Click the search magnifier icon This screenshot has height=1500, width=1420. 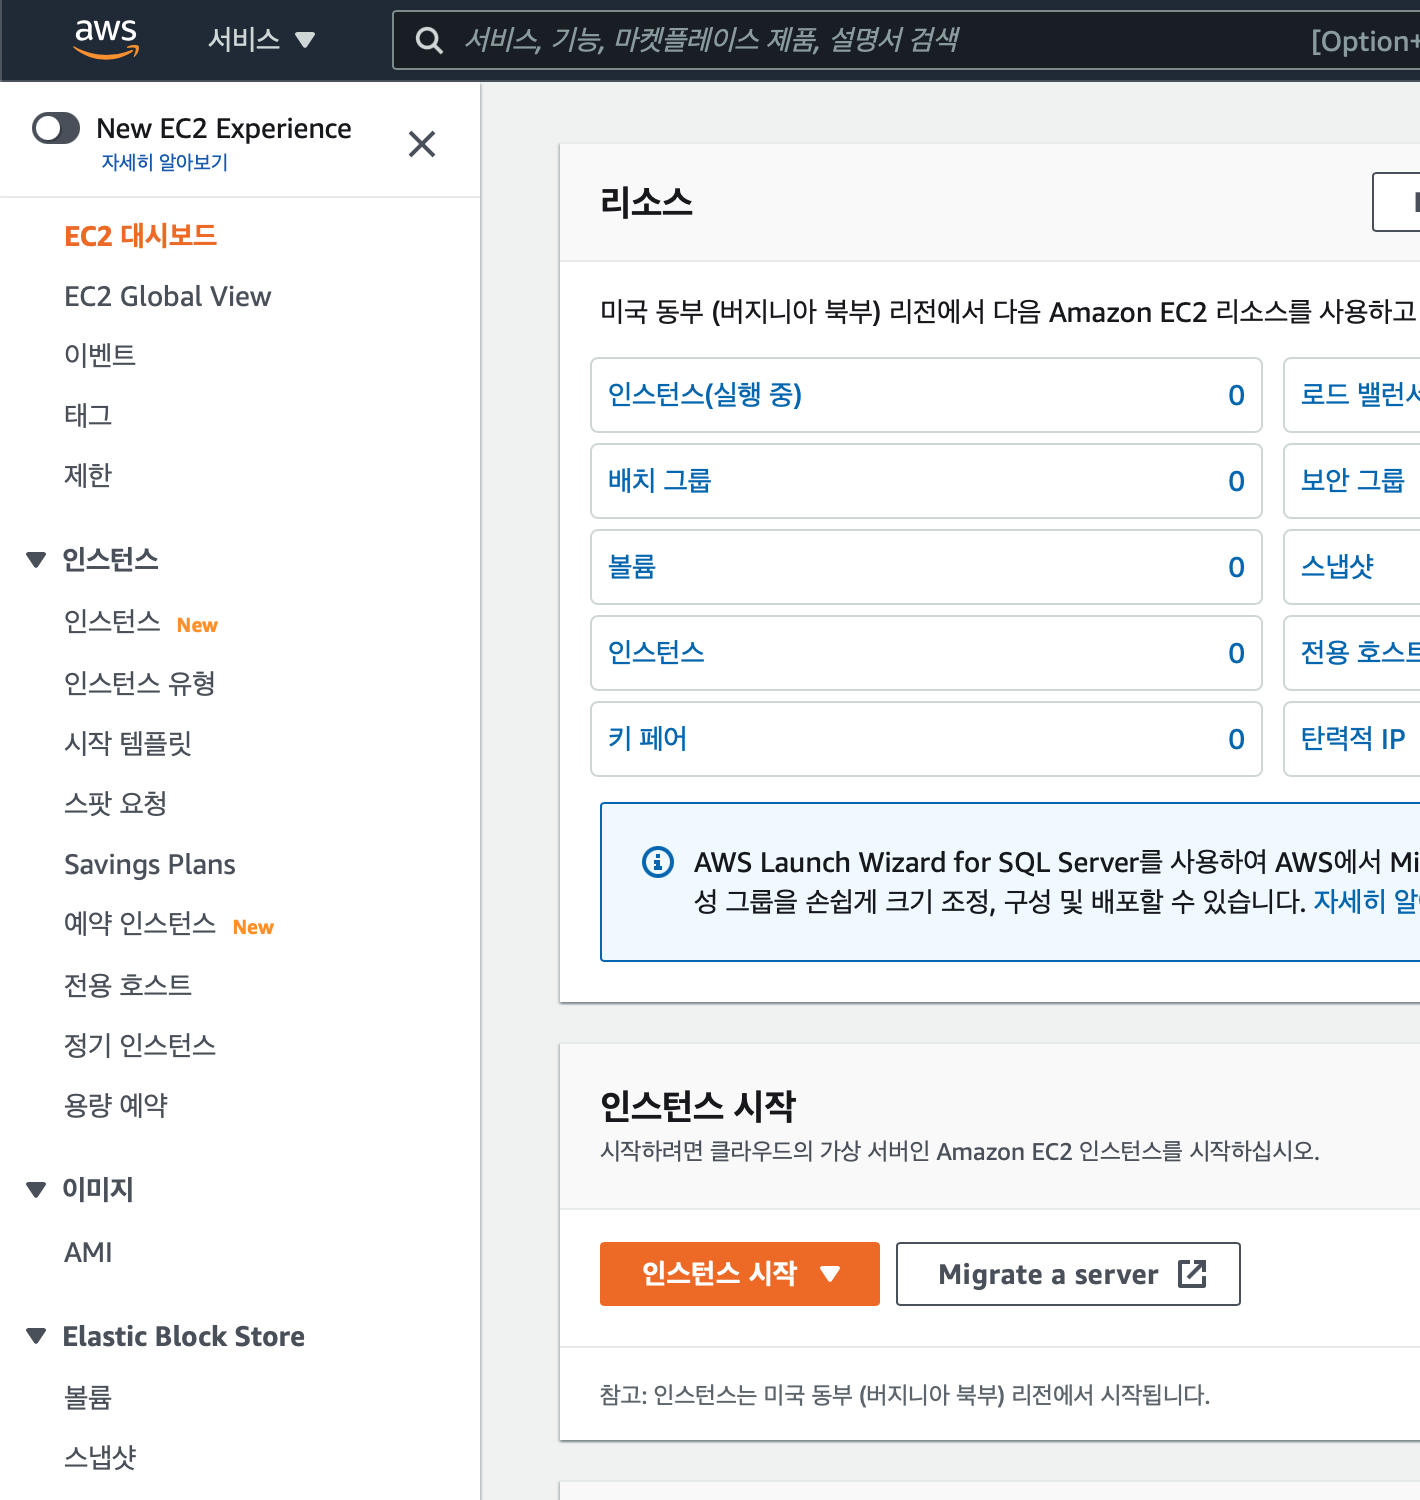429,40
